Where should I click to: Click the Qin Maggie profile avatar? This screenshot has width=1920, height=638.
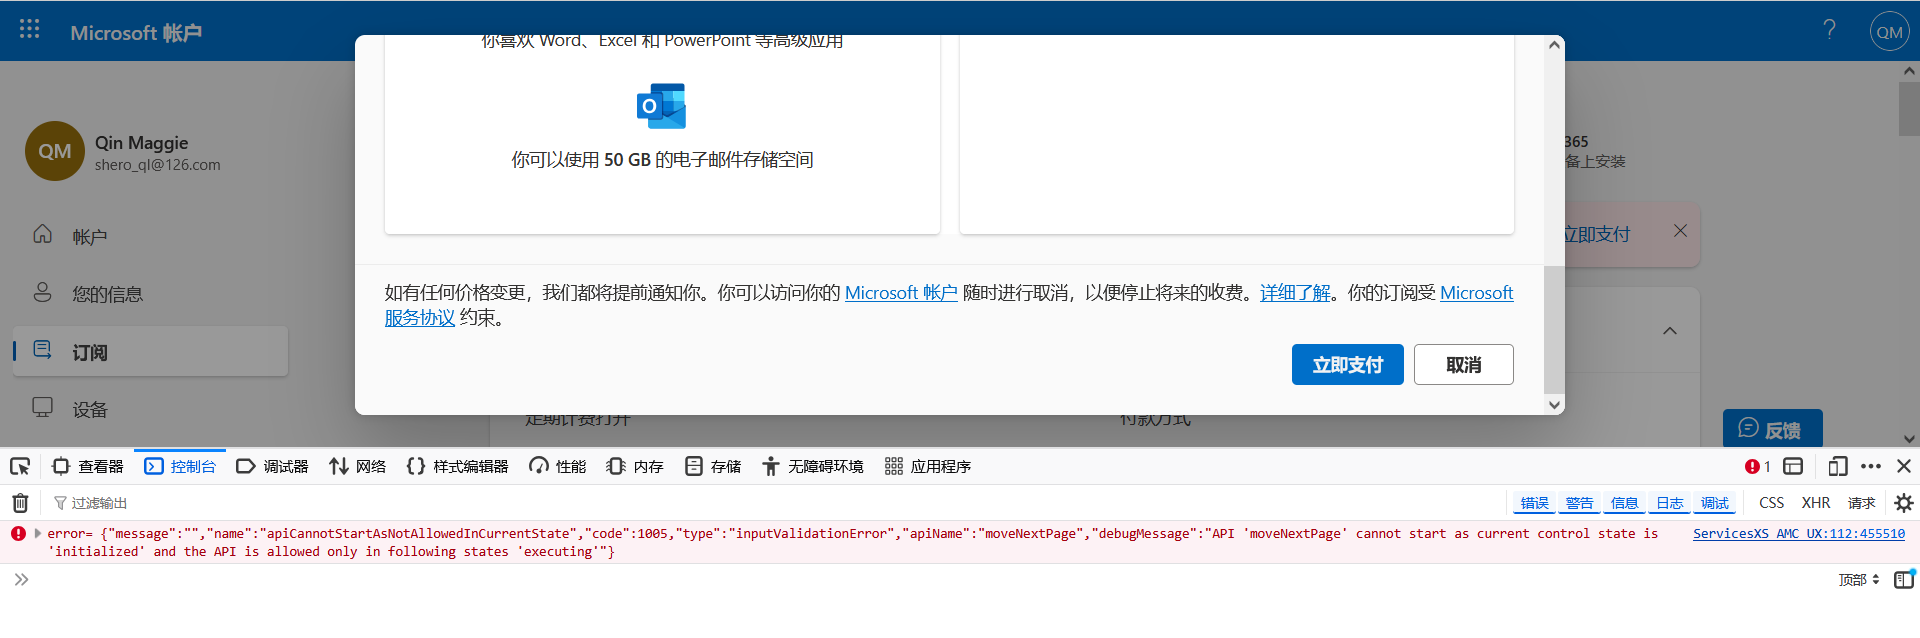coord(55,151)
